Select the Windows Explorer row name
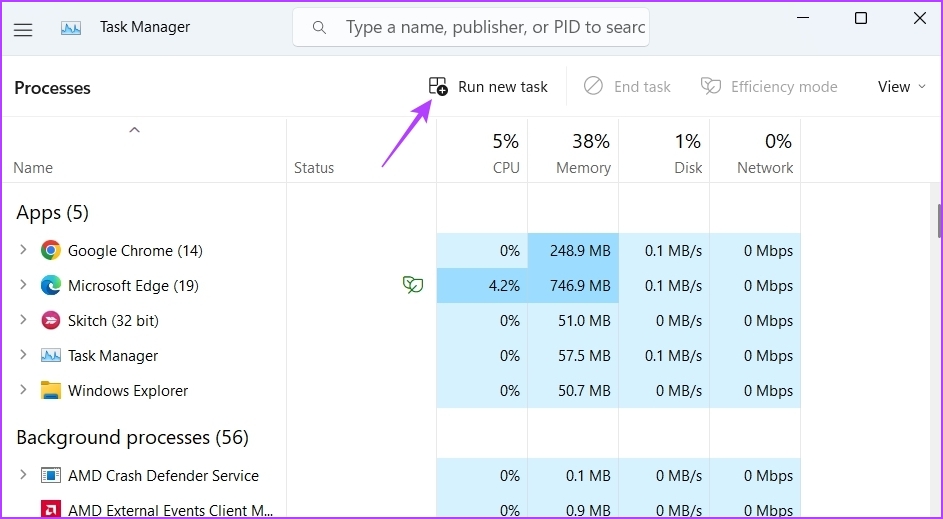The height and width of the screenshot is (519, 943). point(127,391)
